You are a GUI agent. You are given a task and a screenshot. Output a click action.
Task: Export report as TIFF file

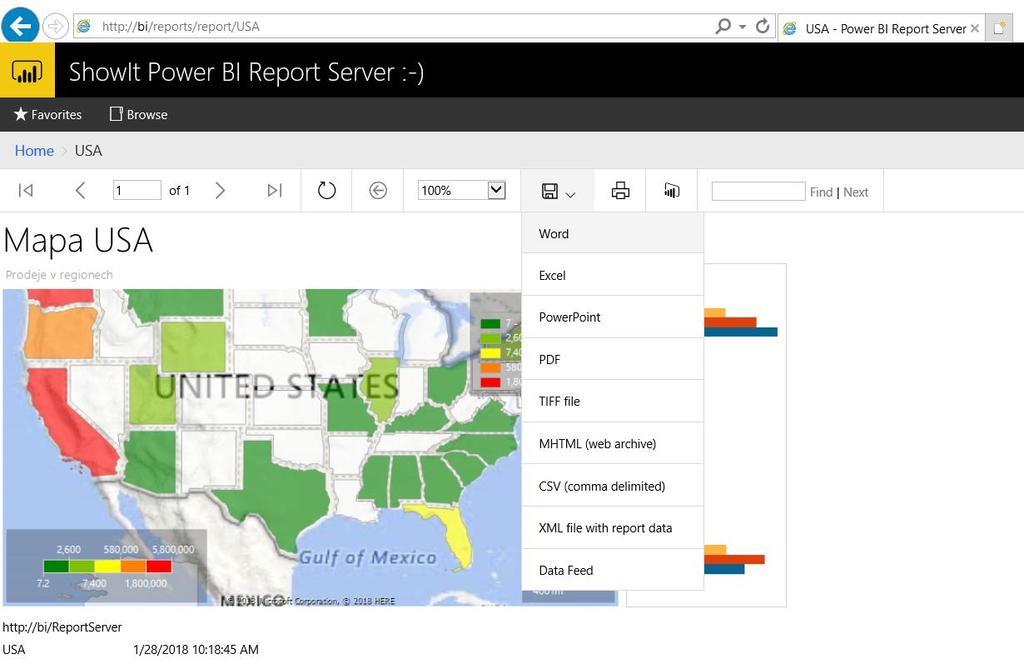613,401
